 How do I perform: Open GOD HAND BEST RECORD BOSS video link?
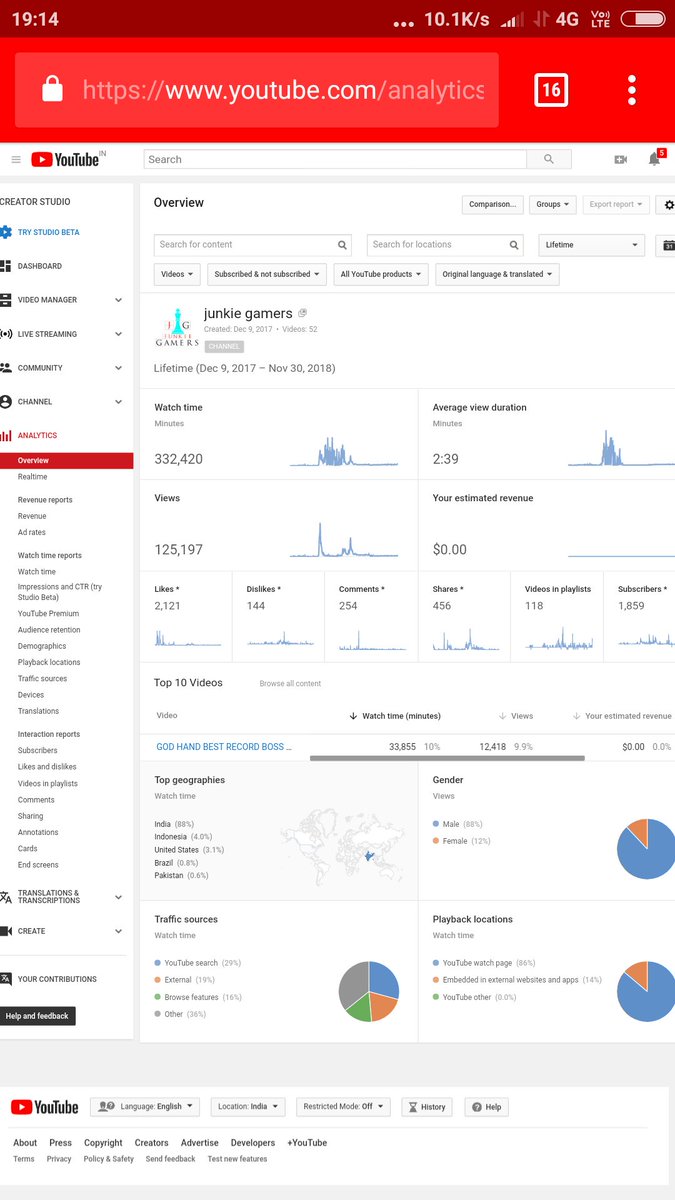point(224,747)
